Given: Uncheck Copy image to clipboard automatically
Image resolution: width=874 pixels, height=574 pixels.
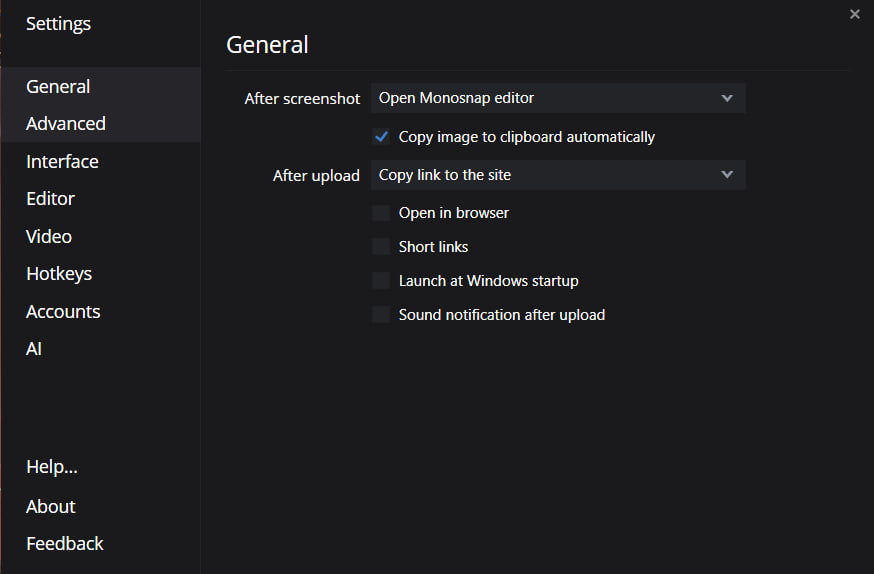Looking at the screenshot, I should 381,137.
